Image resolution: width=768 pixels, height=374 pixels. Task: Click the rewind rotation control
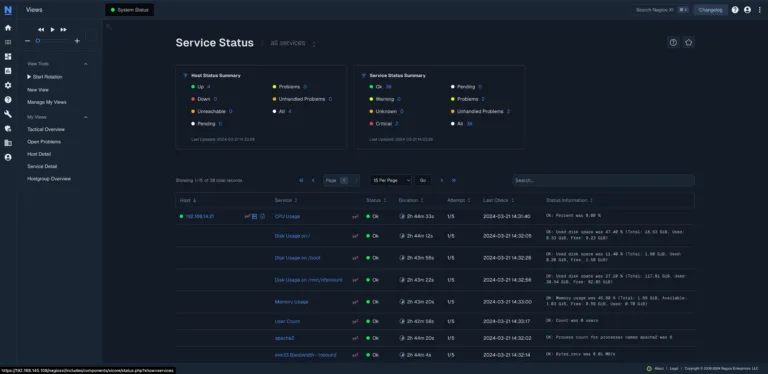[x=41, y=30]
